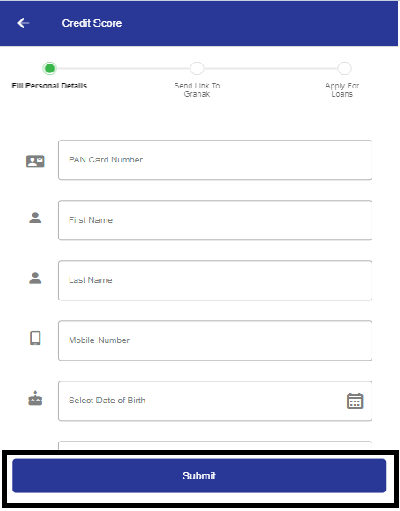Focus the PAN Card Number field

click(215, 160)
